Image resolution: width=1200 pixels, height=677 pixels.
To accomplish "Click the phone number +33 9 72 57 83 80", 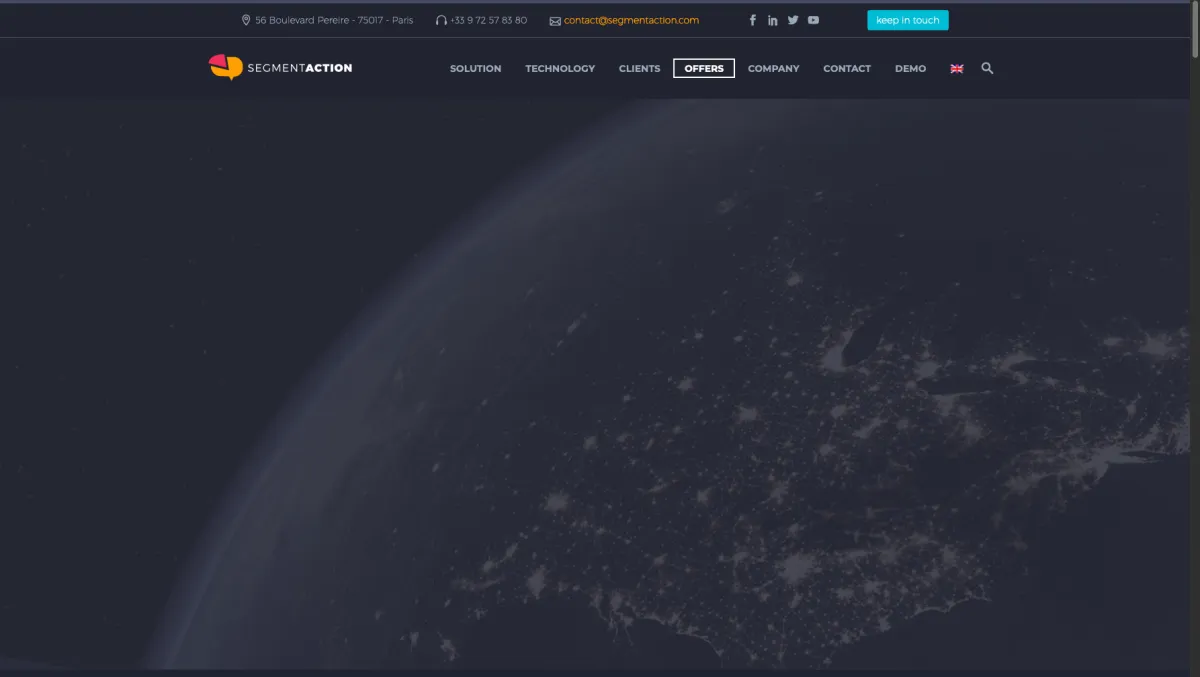I will [x=489, y=20].
